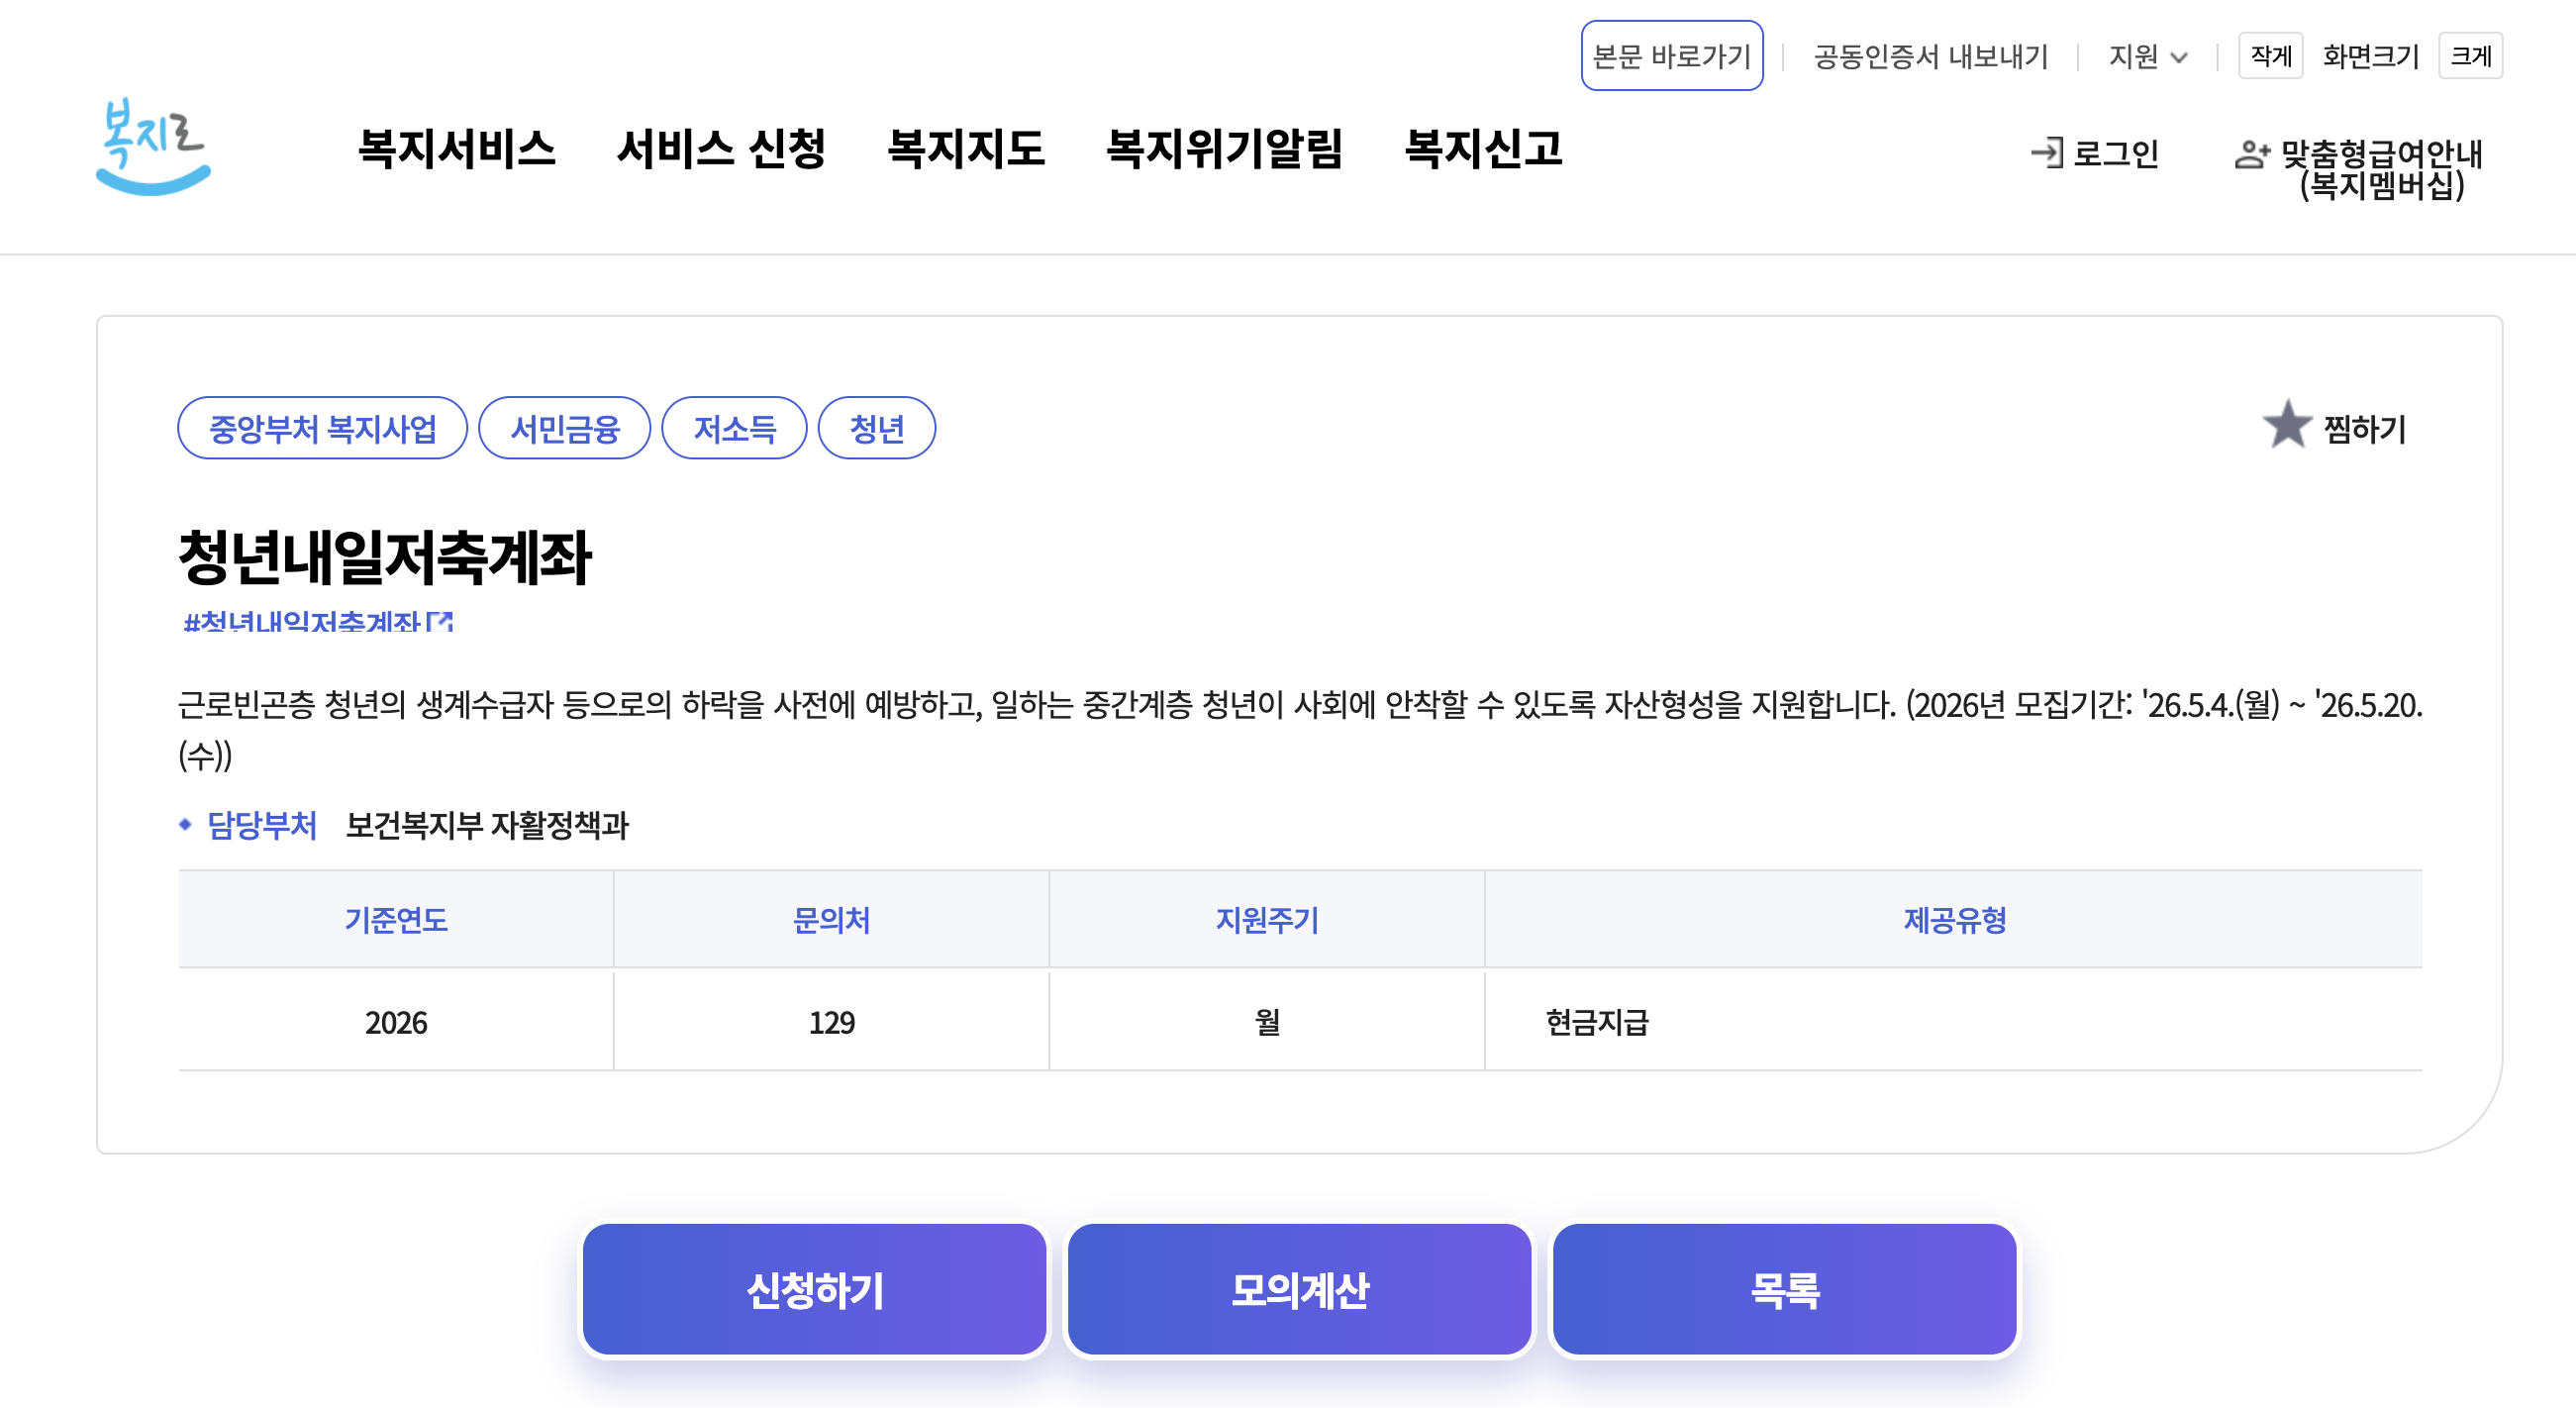Select the 복지위기알림 menu
Viewport: 2576px width, 1408px height.
click(1224, 150)
